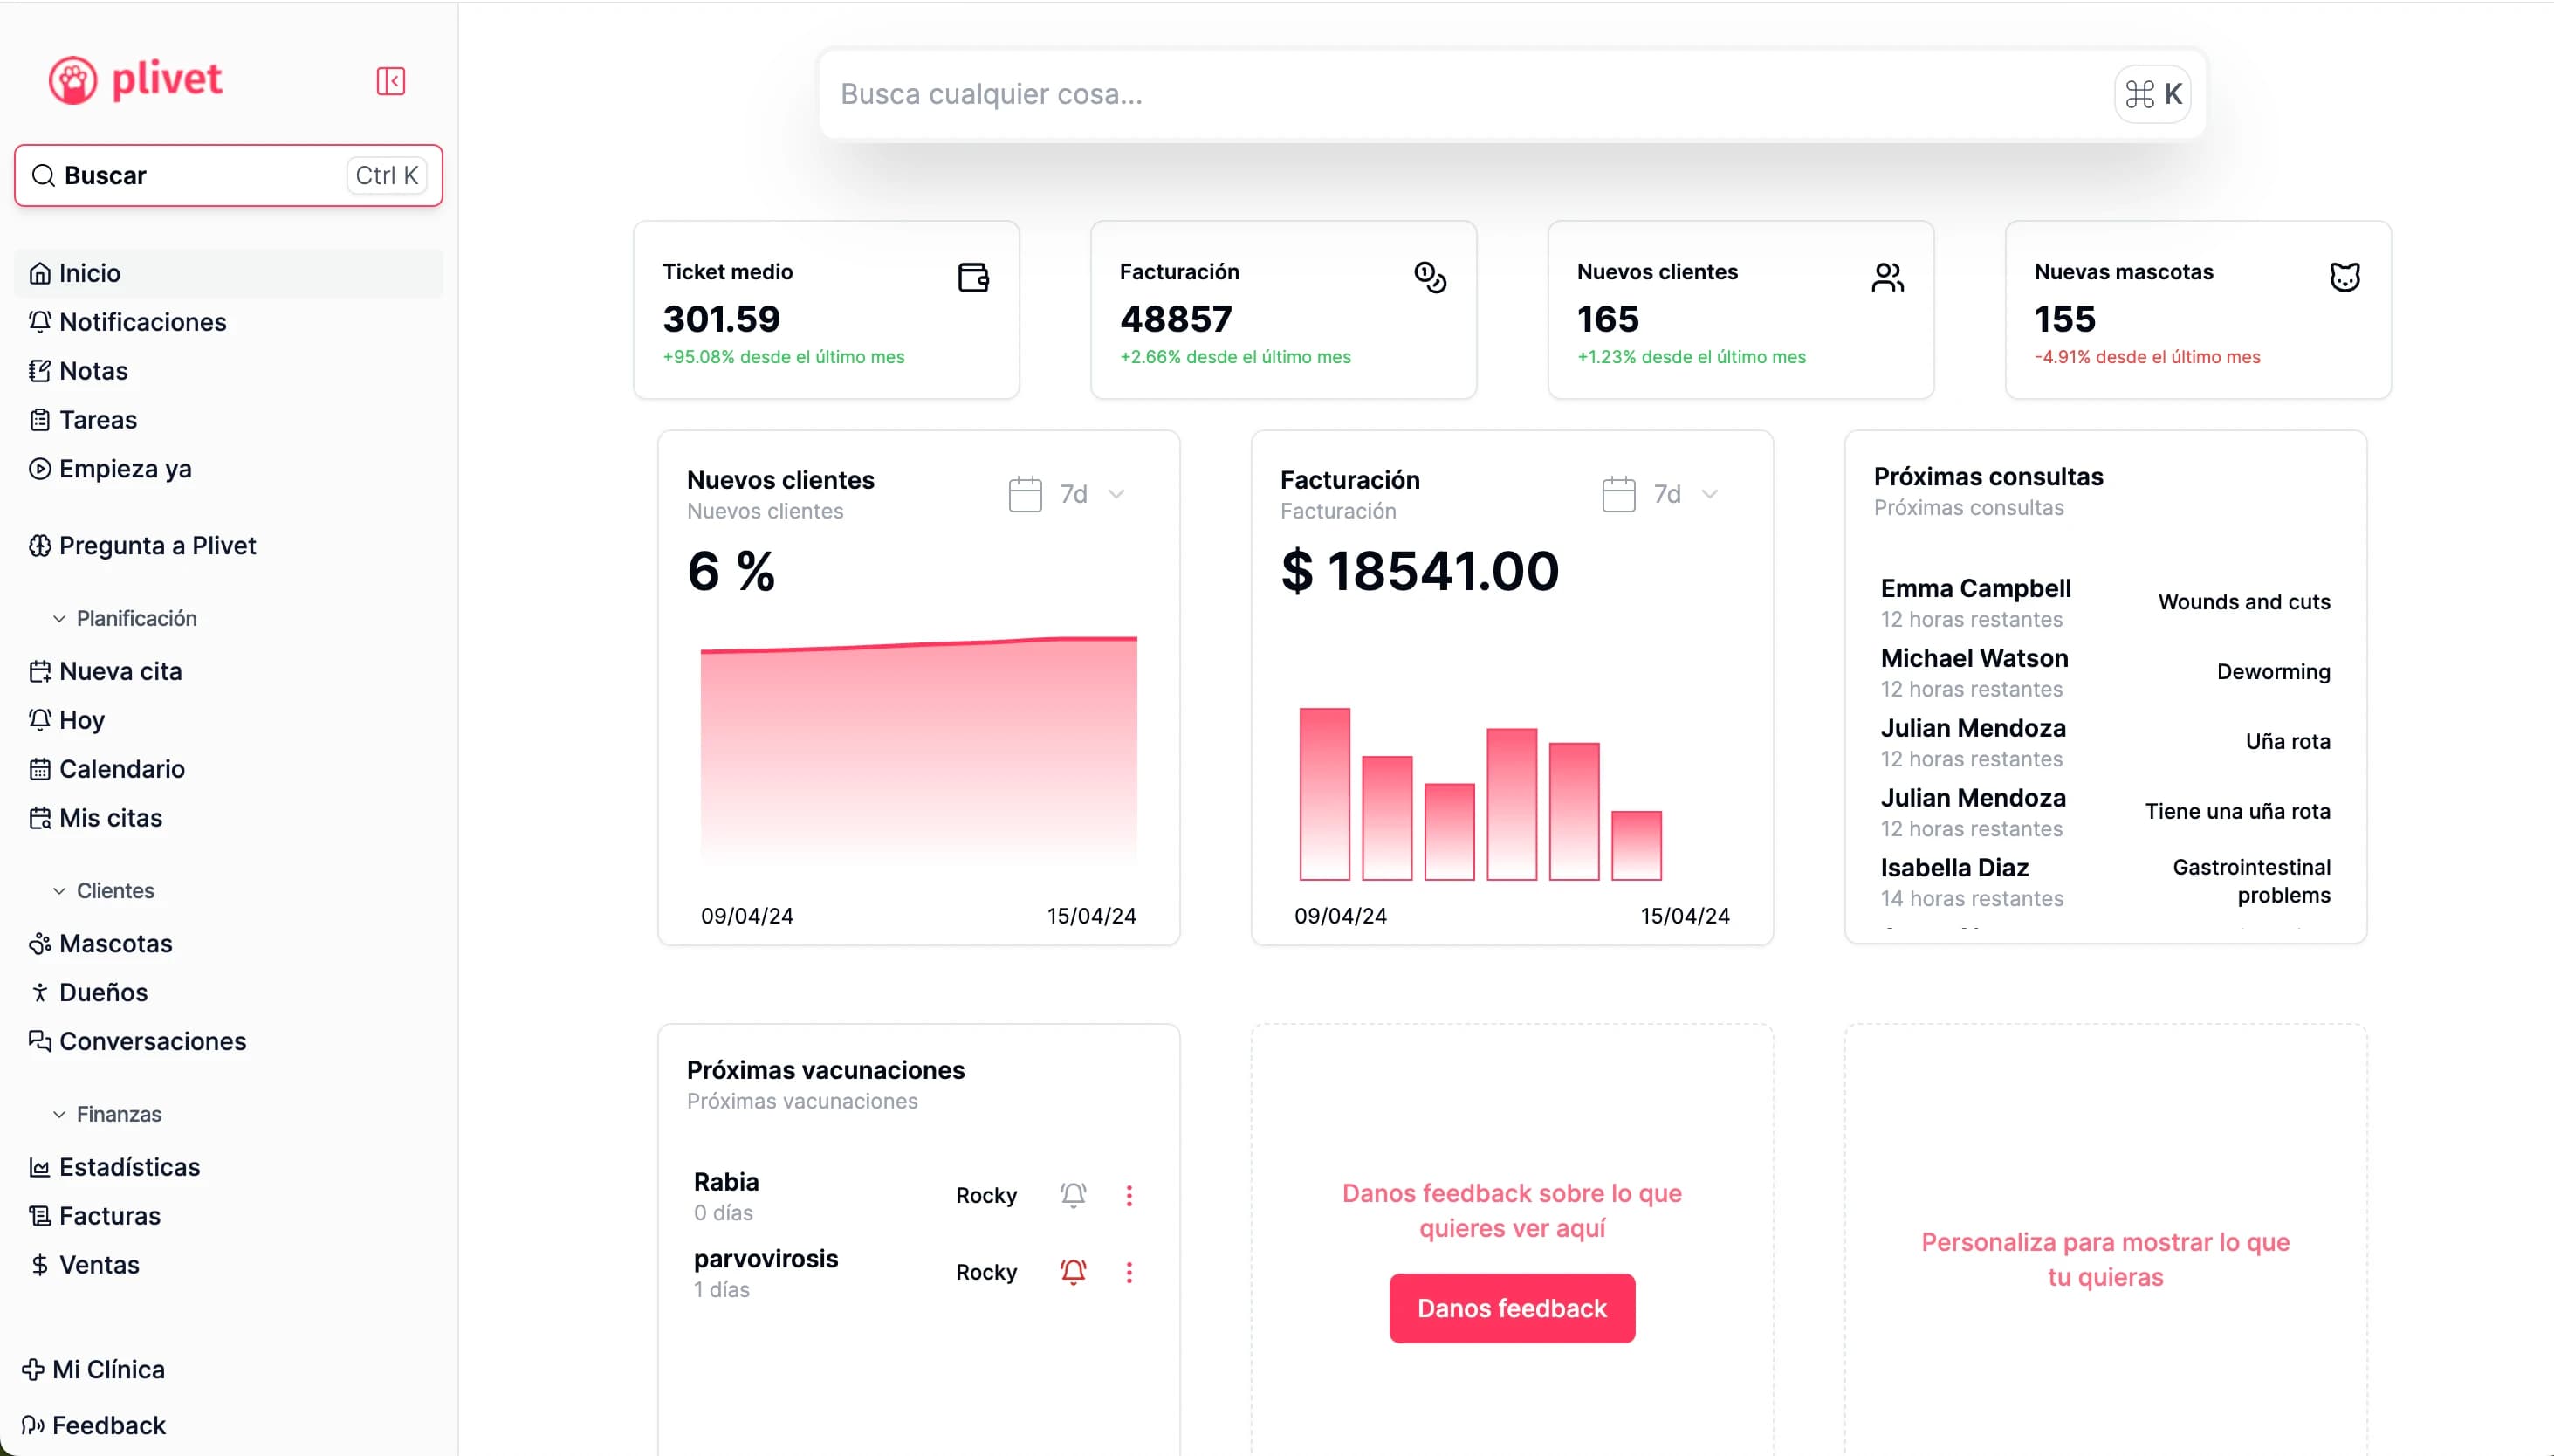The image size is (2554, 1456).
Task: Click the calendar icon in Facturación chart
Action: (x=1618, y=494)
